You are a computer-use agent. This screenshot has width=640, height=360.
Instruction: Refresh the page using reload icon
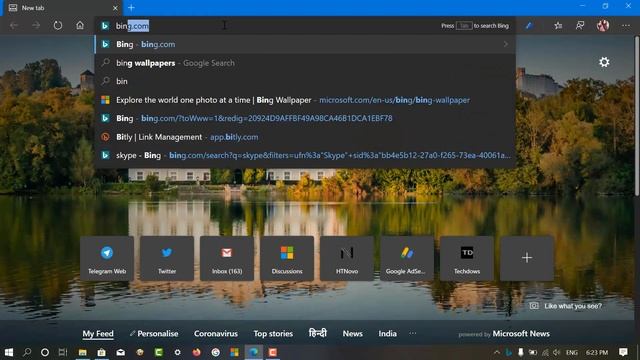click(x=58, y=25)
